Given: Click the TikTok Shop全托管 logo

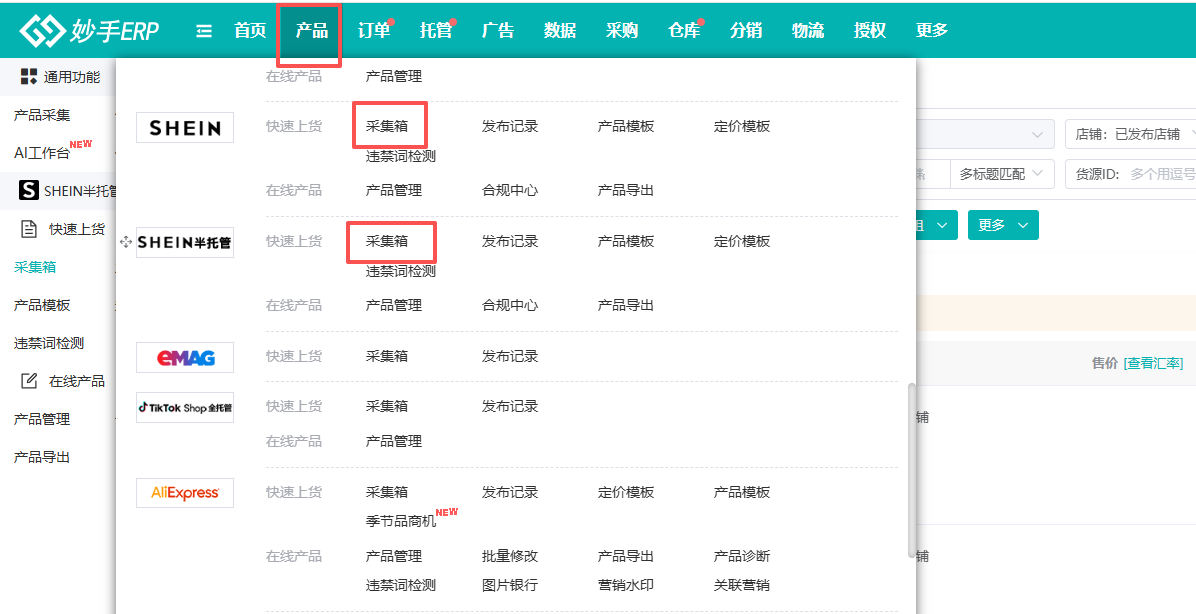Looking at the screenshot, I should [x=185, y=407].
